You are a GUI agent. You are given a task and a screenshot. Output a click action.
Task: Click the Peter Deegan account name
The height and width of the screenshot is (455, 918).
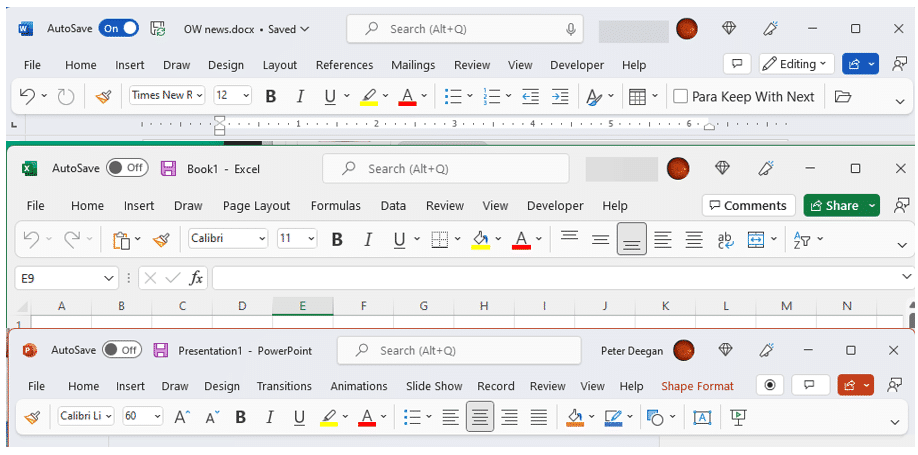click(632, 351)
